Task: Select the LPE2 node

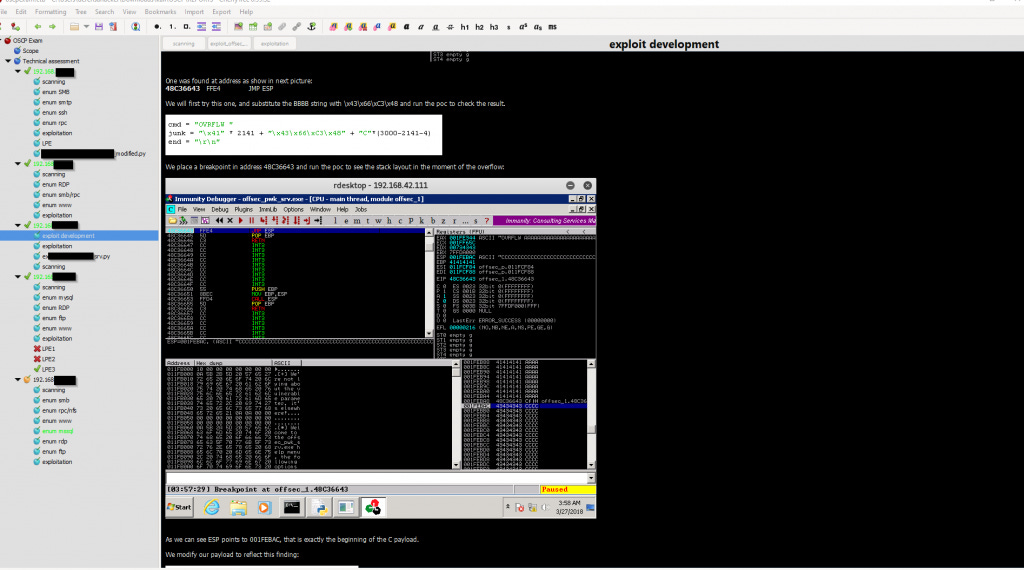Action: tap(49, 359)
